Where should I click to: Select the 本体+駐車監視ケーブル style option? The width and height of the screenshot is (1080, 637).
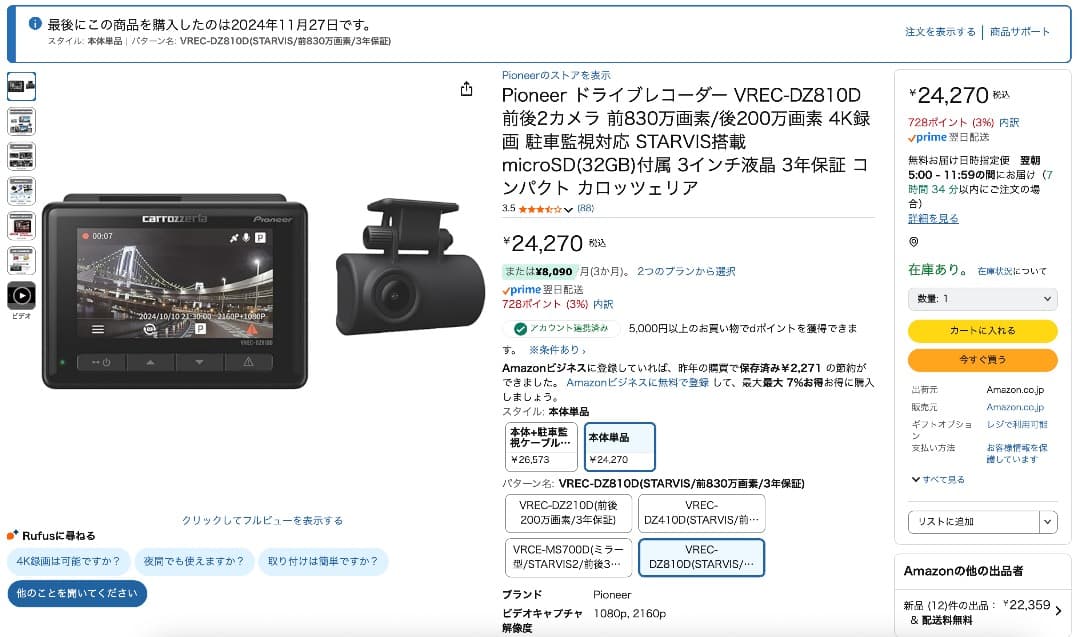click(x=539, y=446)
